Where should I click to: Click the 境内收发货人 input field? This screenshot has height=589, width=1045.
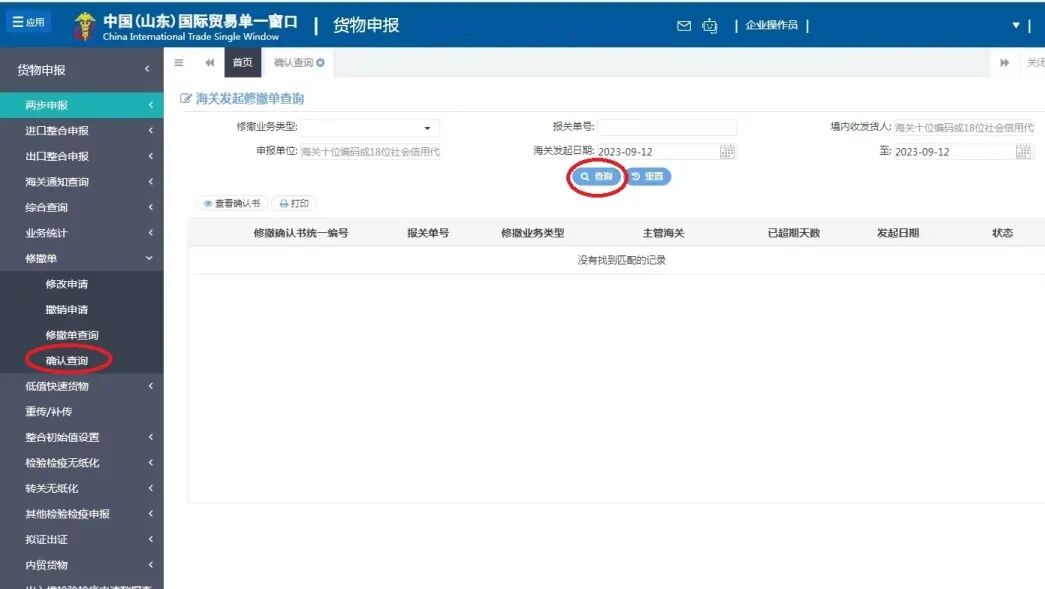pos(964,127)
